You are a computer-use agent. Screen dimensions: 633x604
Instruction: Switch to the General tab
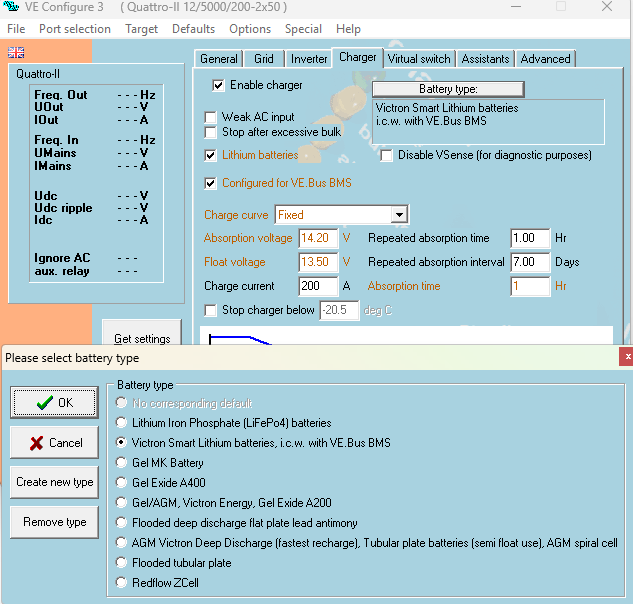click(219, 59)
